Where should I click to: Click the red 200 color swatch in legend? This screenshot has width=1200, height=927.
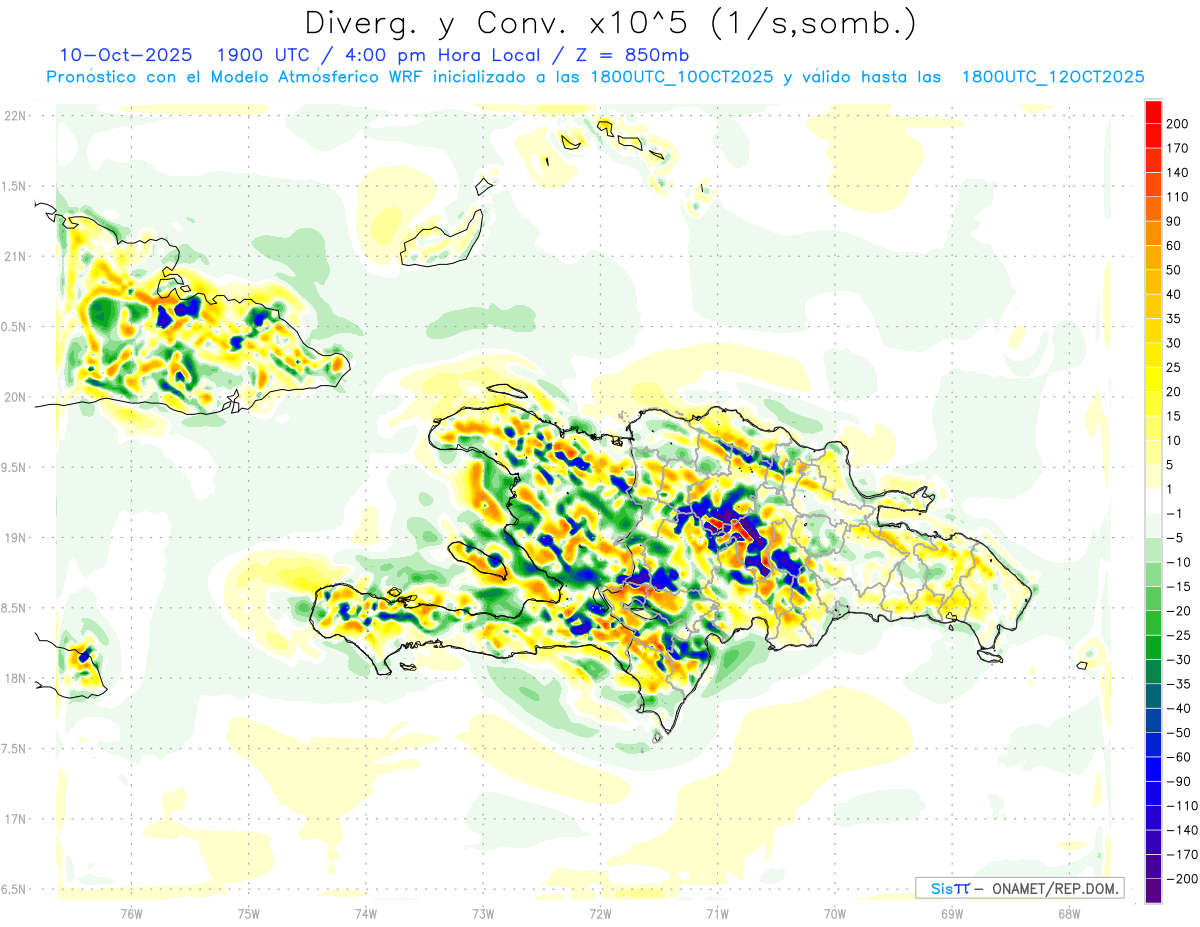tap(1153, 112)
